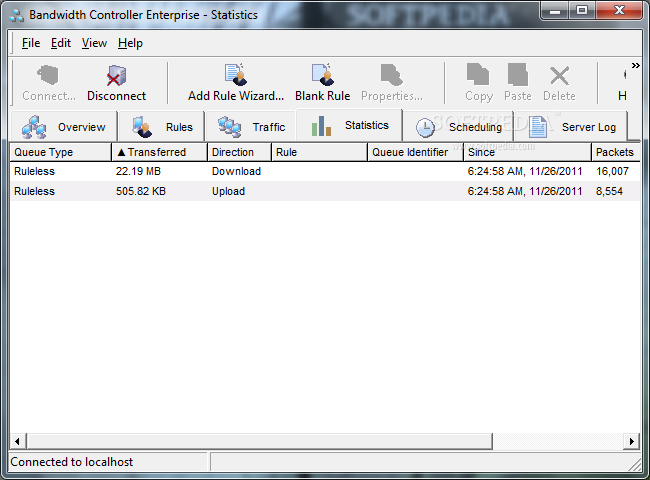Click the Paste toolbar icon

click(x=518, y=75)
